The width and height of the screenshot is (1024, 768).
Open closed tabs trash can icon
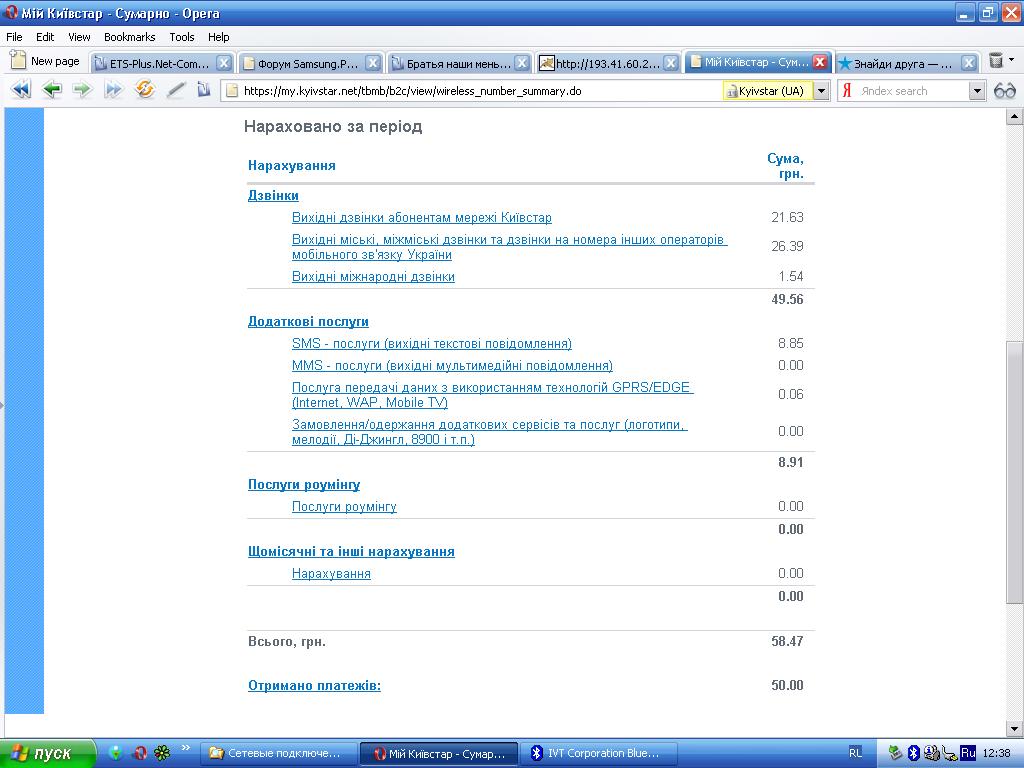(x=996, y=62)
